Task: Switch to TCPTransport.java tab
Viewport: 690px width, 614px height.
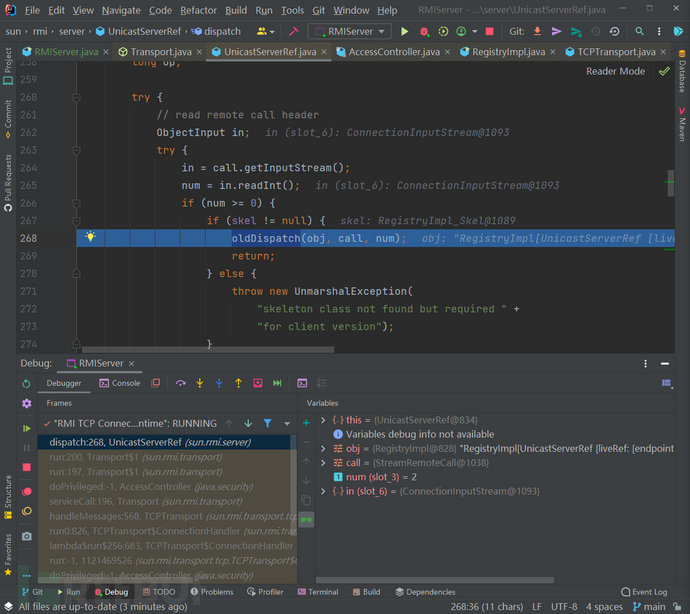Action: pyautogui.click(x=616, y=52)
